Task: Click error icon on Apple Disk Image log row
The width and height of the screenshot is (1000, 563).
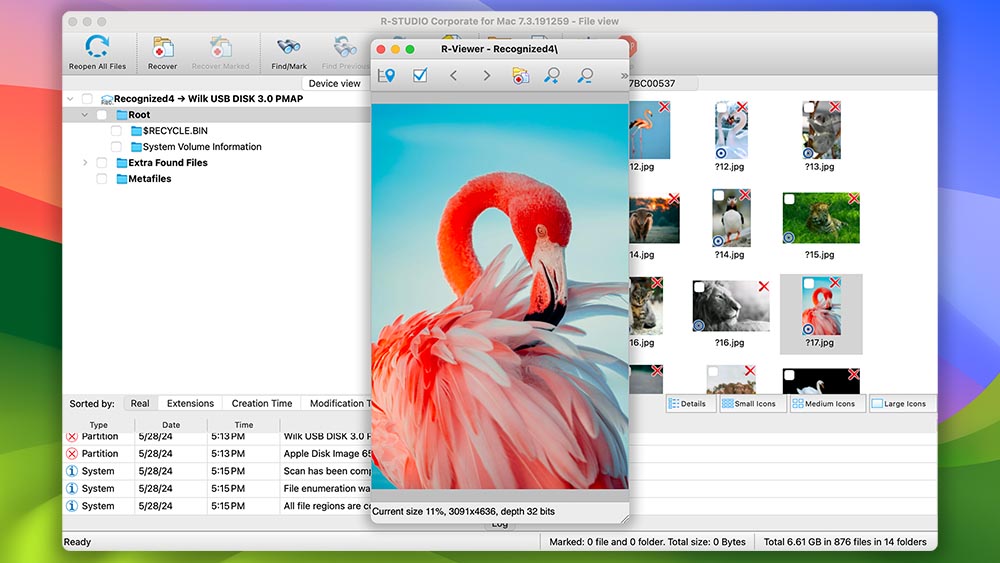Action: pos(72,453)
